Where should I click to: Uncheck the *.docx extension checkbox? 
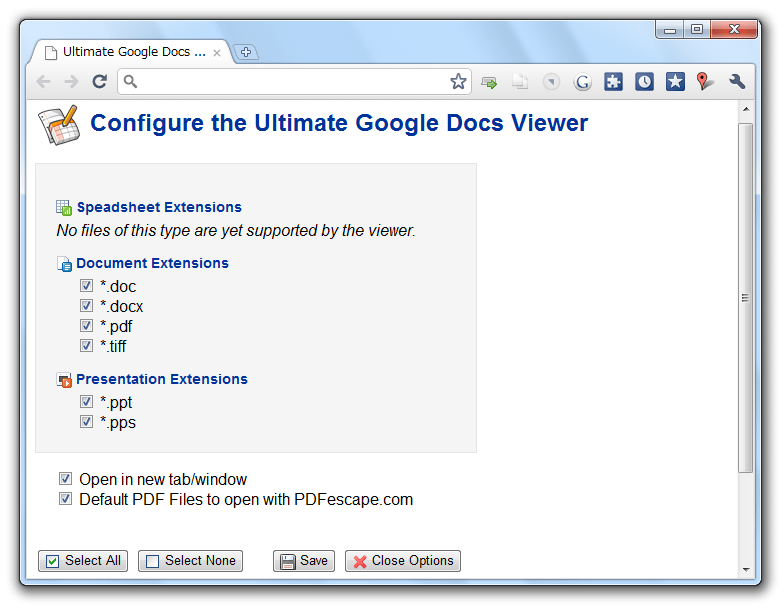click(86, 306)
